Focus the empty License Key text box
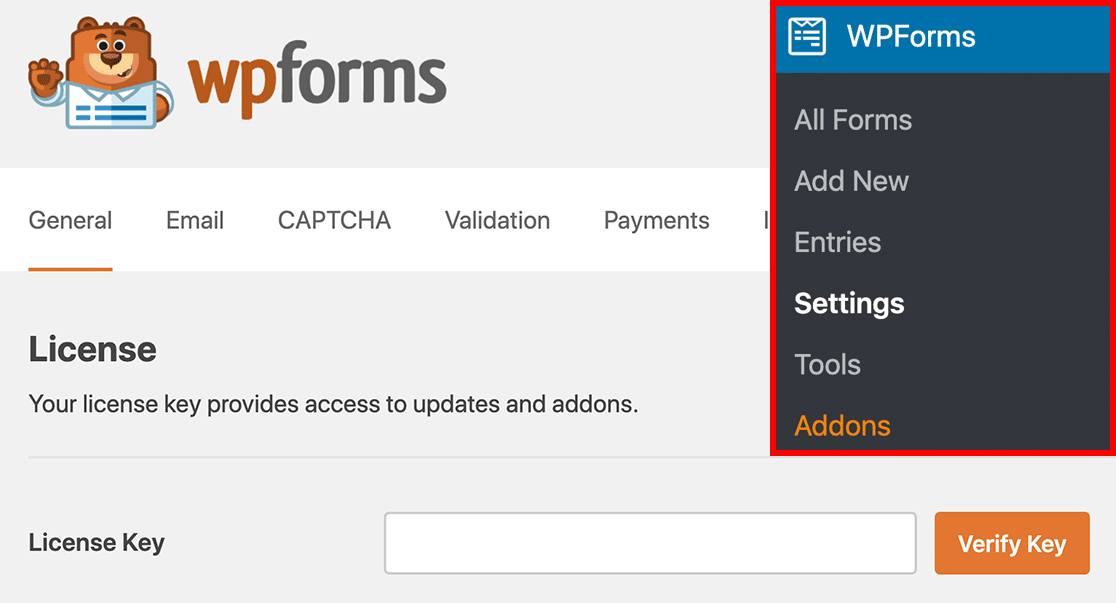 coord(650,543)
